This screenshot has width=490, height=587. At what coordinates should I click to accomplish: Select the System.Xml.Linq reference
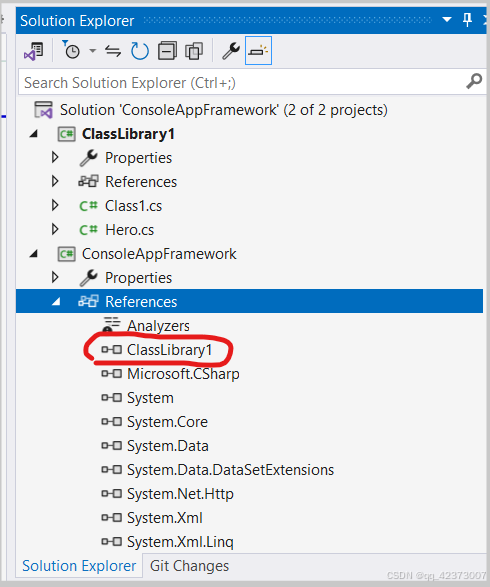tap(180, 542)
